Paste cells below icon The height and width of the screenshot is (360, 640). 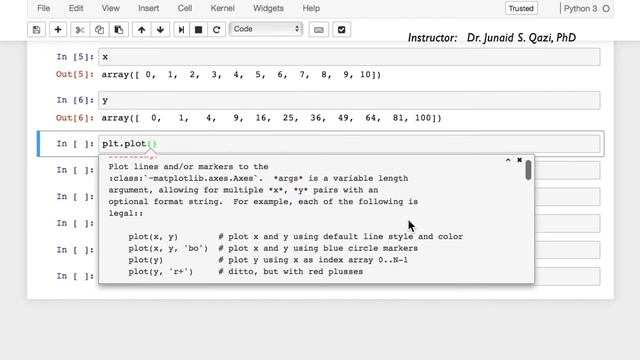pos(119,29)
